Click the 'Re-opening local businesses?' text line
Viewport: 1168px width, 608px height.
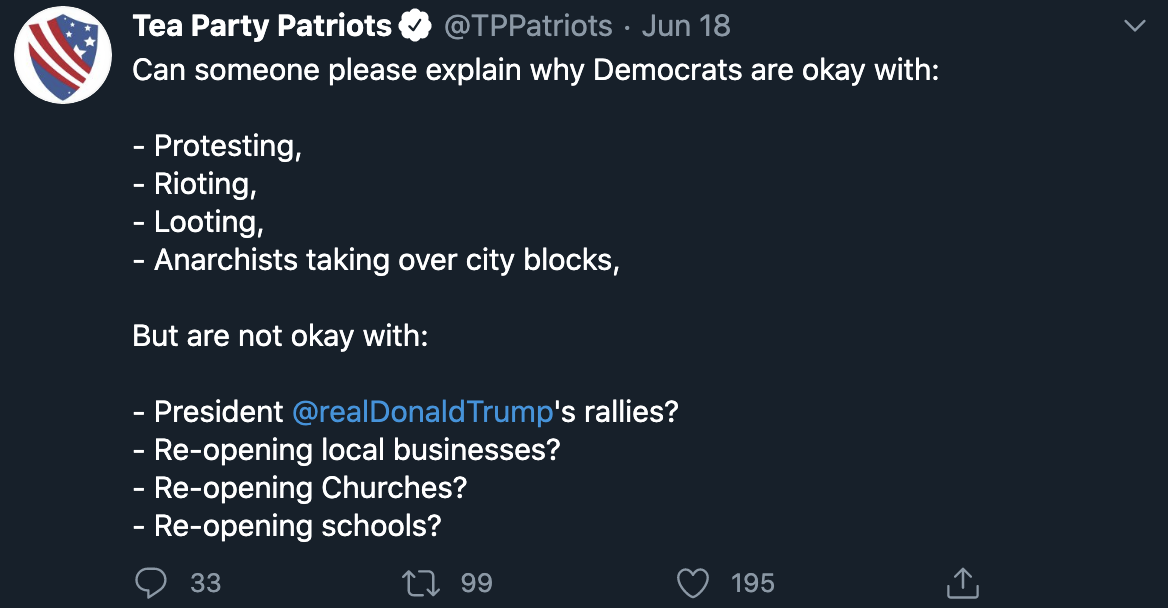point(346,450)
